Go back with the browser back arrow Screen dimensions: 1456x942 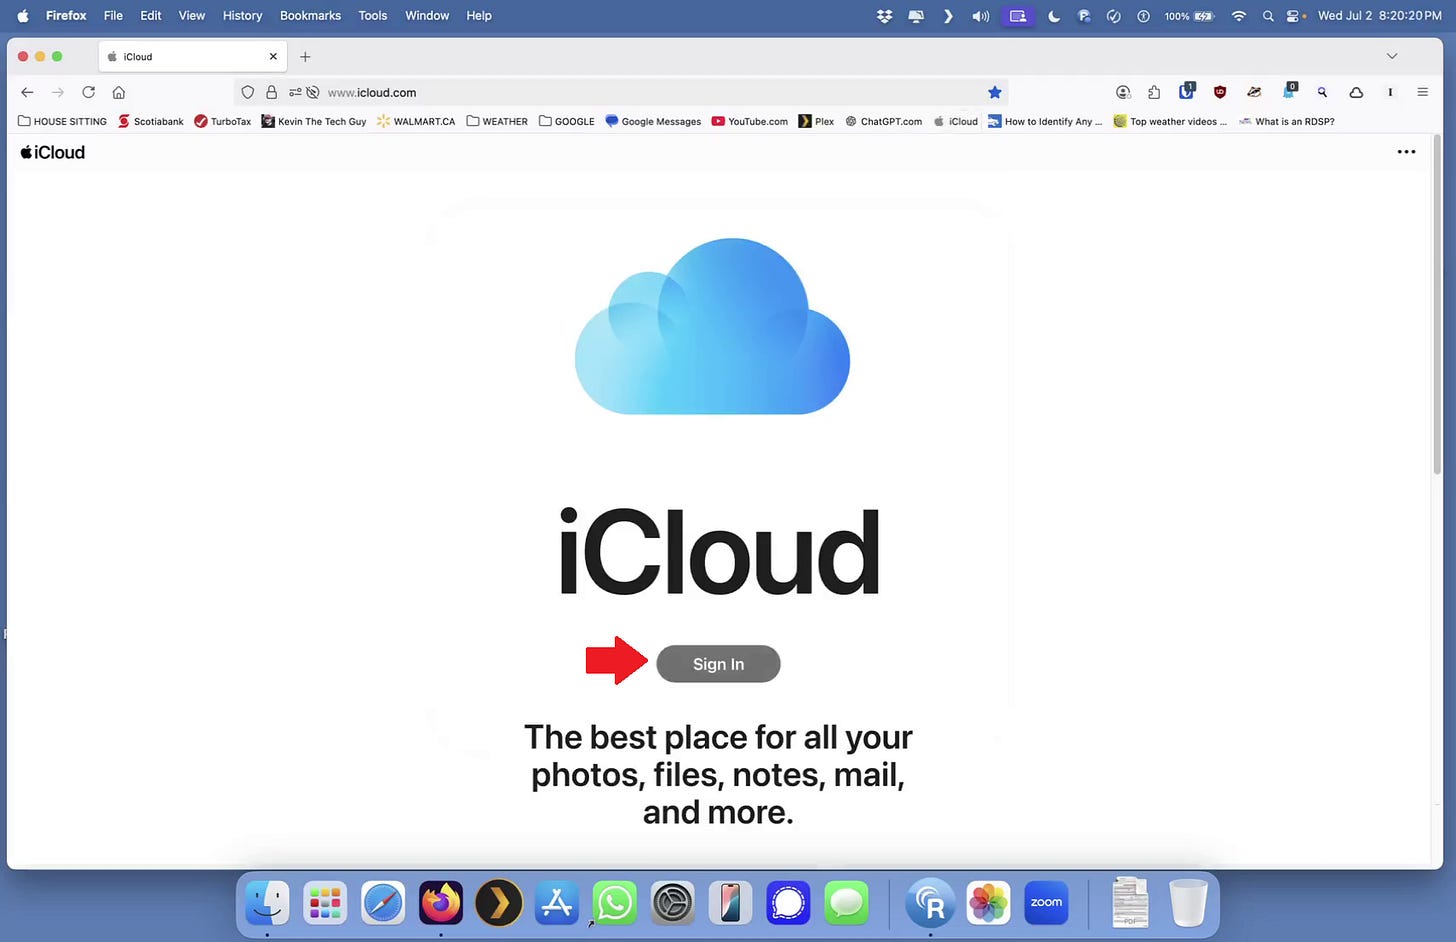pos(27,92)
